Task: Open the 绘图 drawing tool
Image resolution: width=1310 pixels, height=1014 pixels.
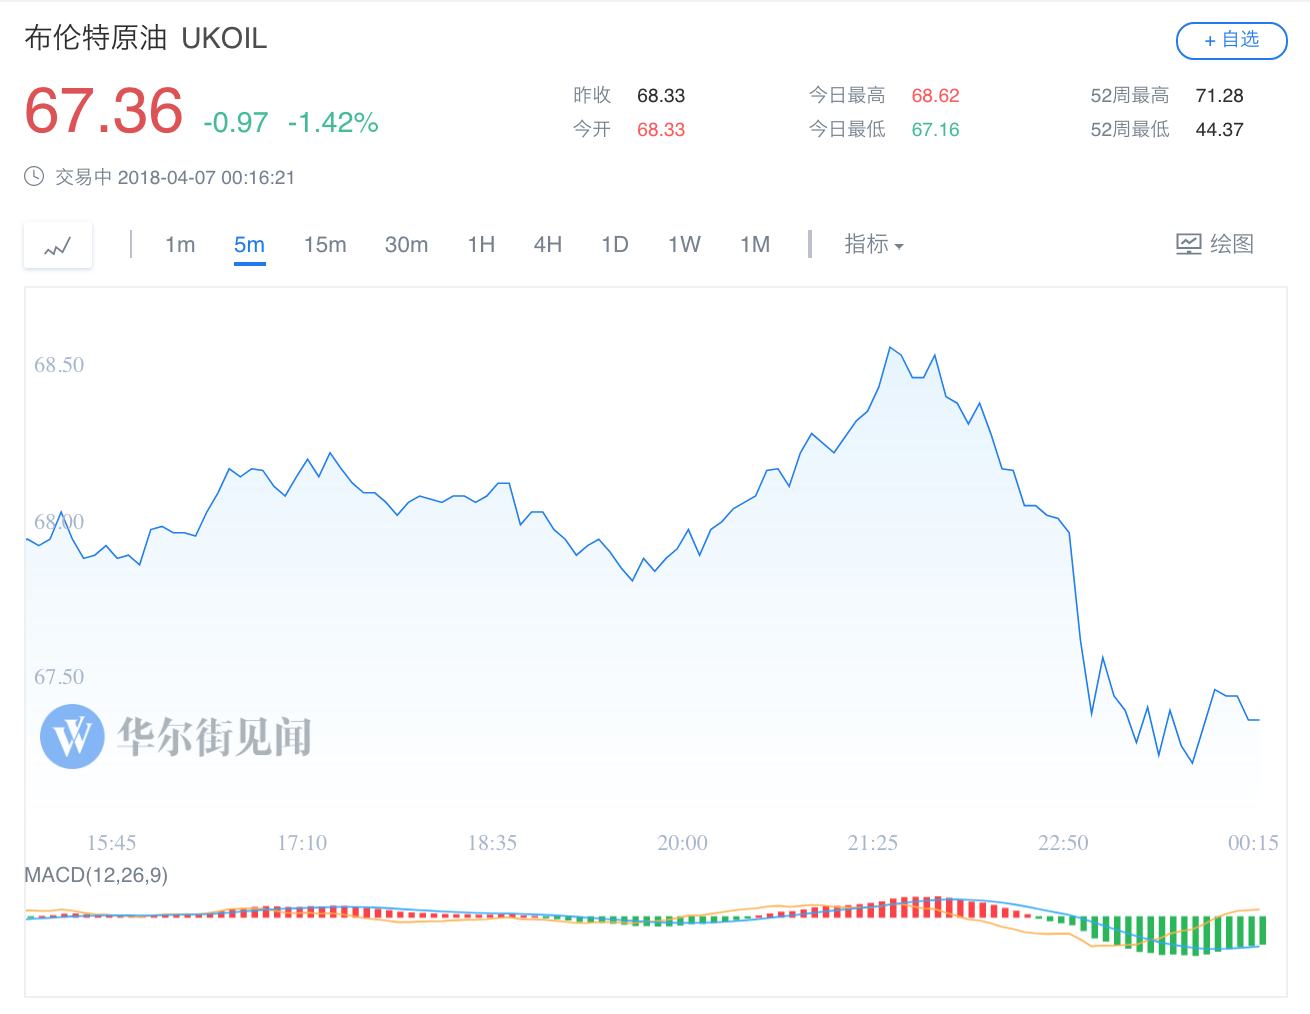Action: tap(1214, 244)
